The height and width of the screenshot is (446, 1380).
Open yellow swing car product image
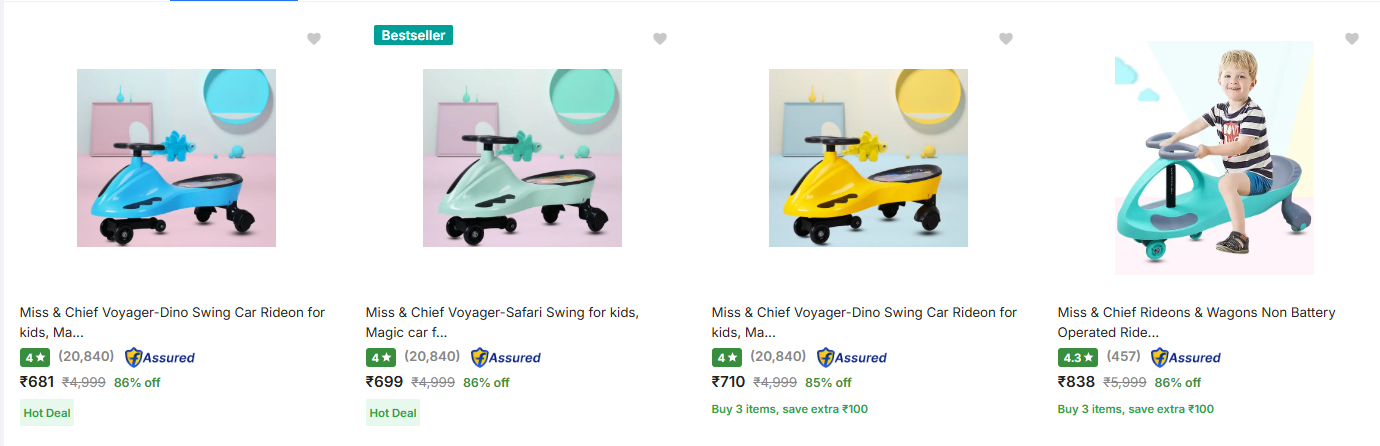coord(868,158)
